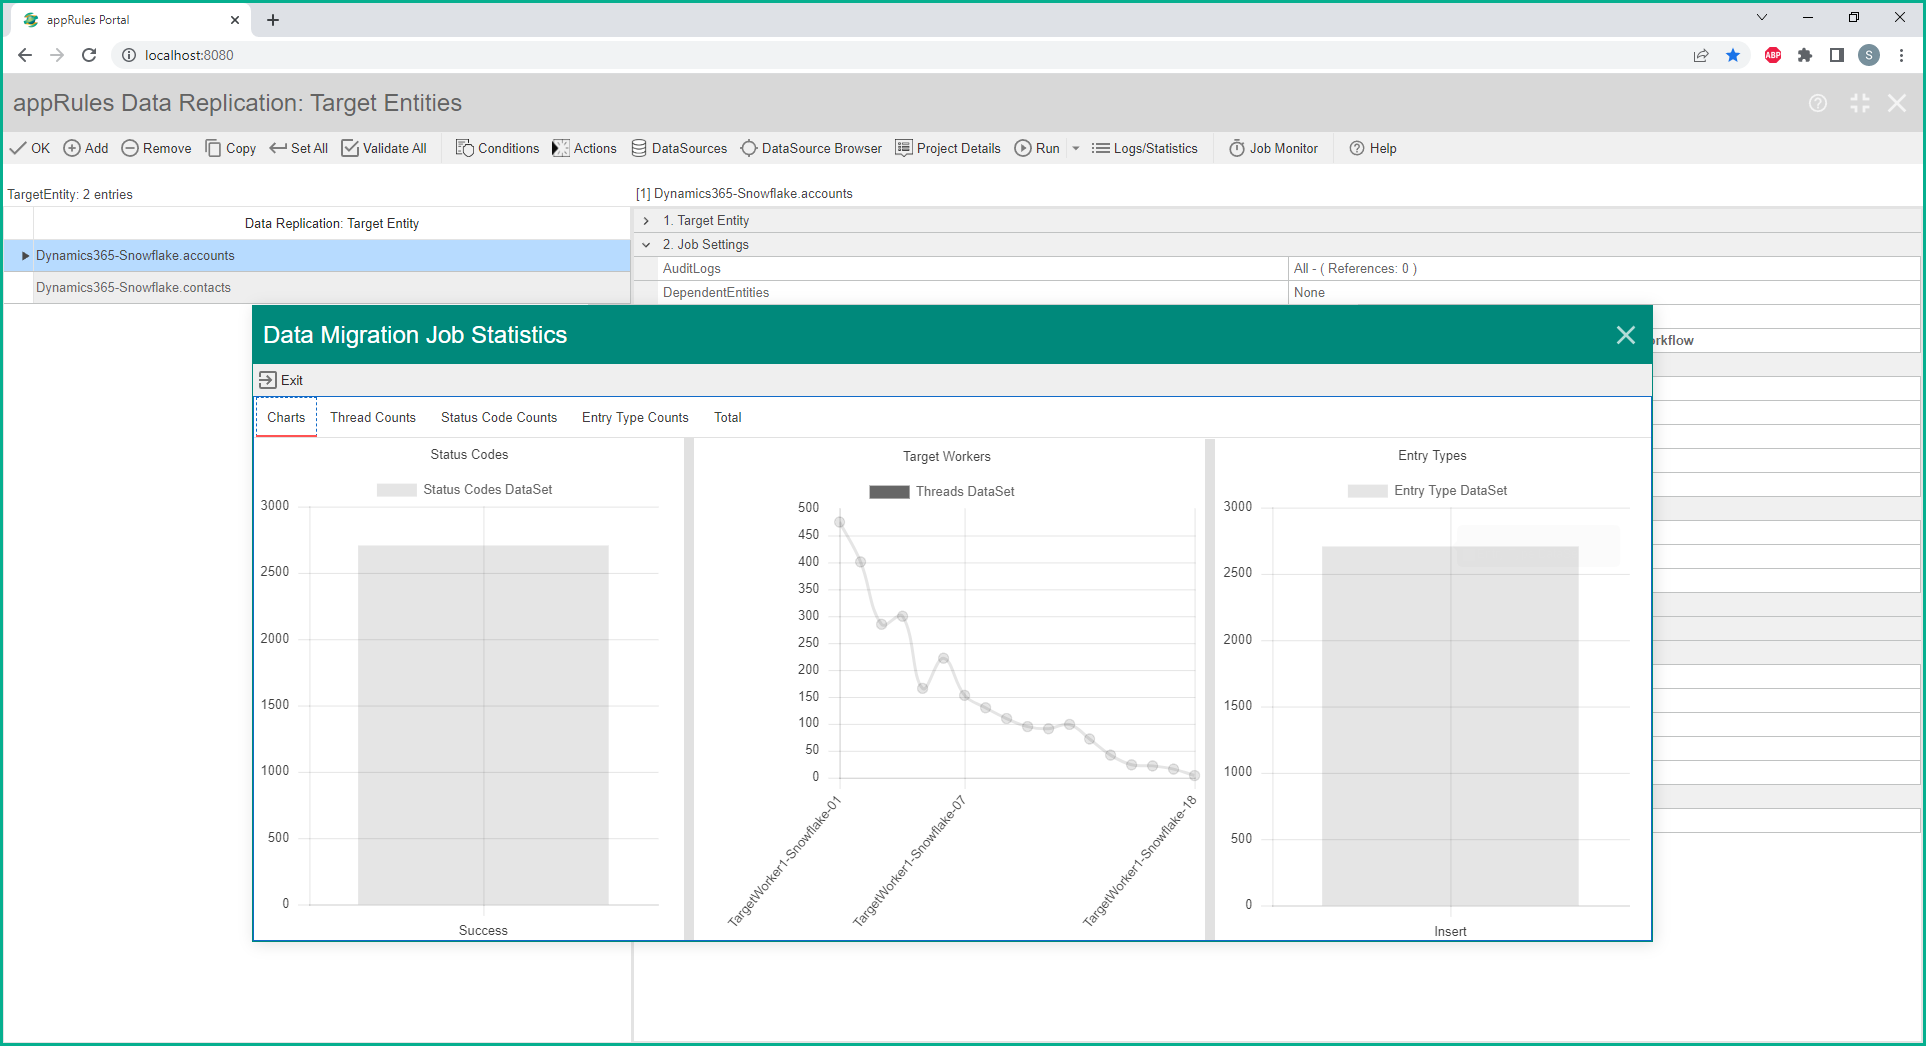
Task: Click the TargetEntity: 2 entries label
Action: coord(70,195)
